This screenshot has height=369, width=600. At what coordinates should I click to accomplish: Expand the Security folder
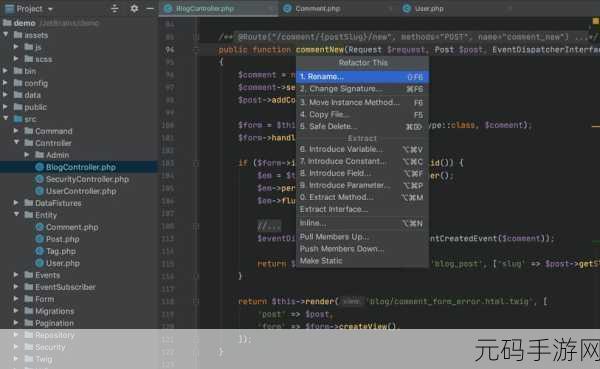pos(16,347)
